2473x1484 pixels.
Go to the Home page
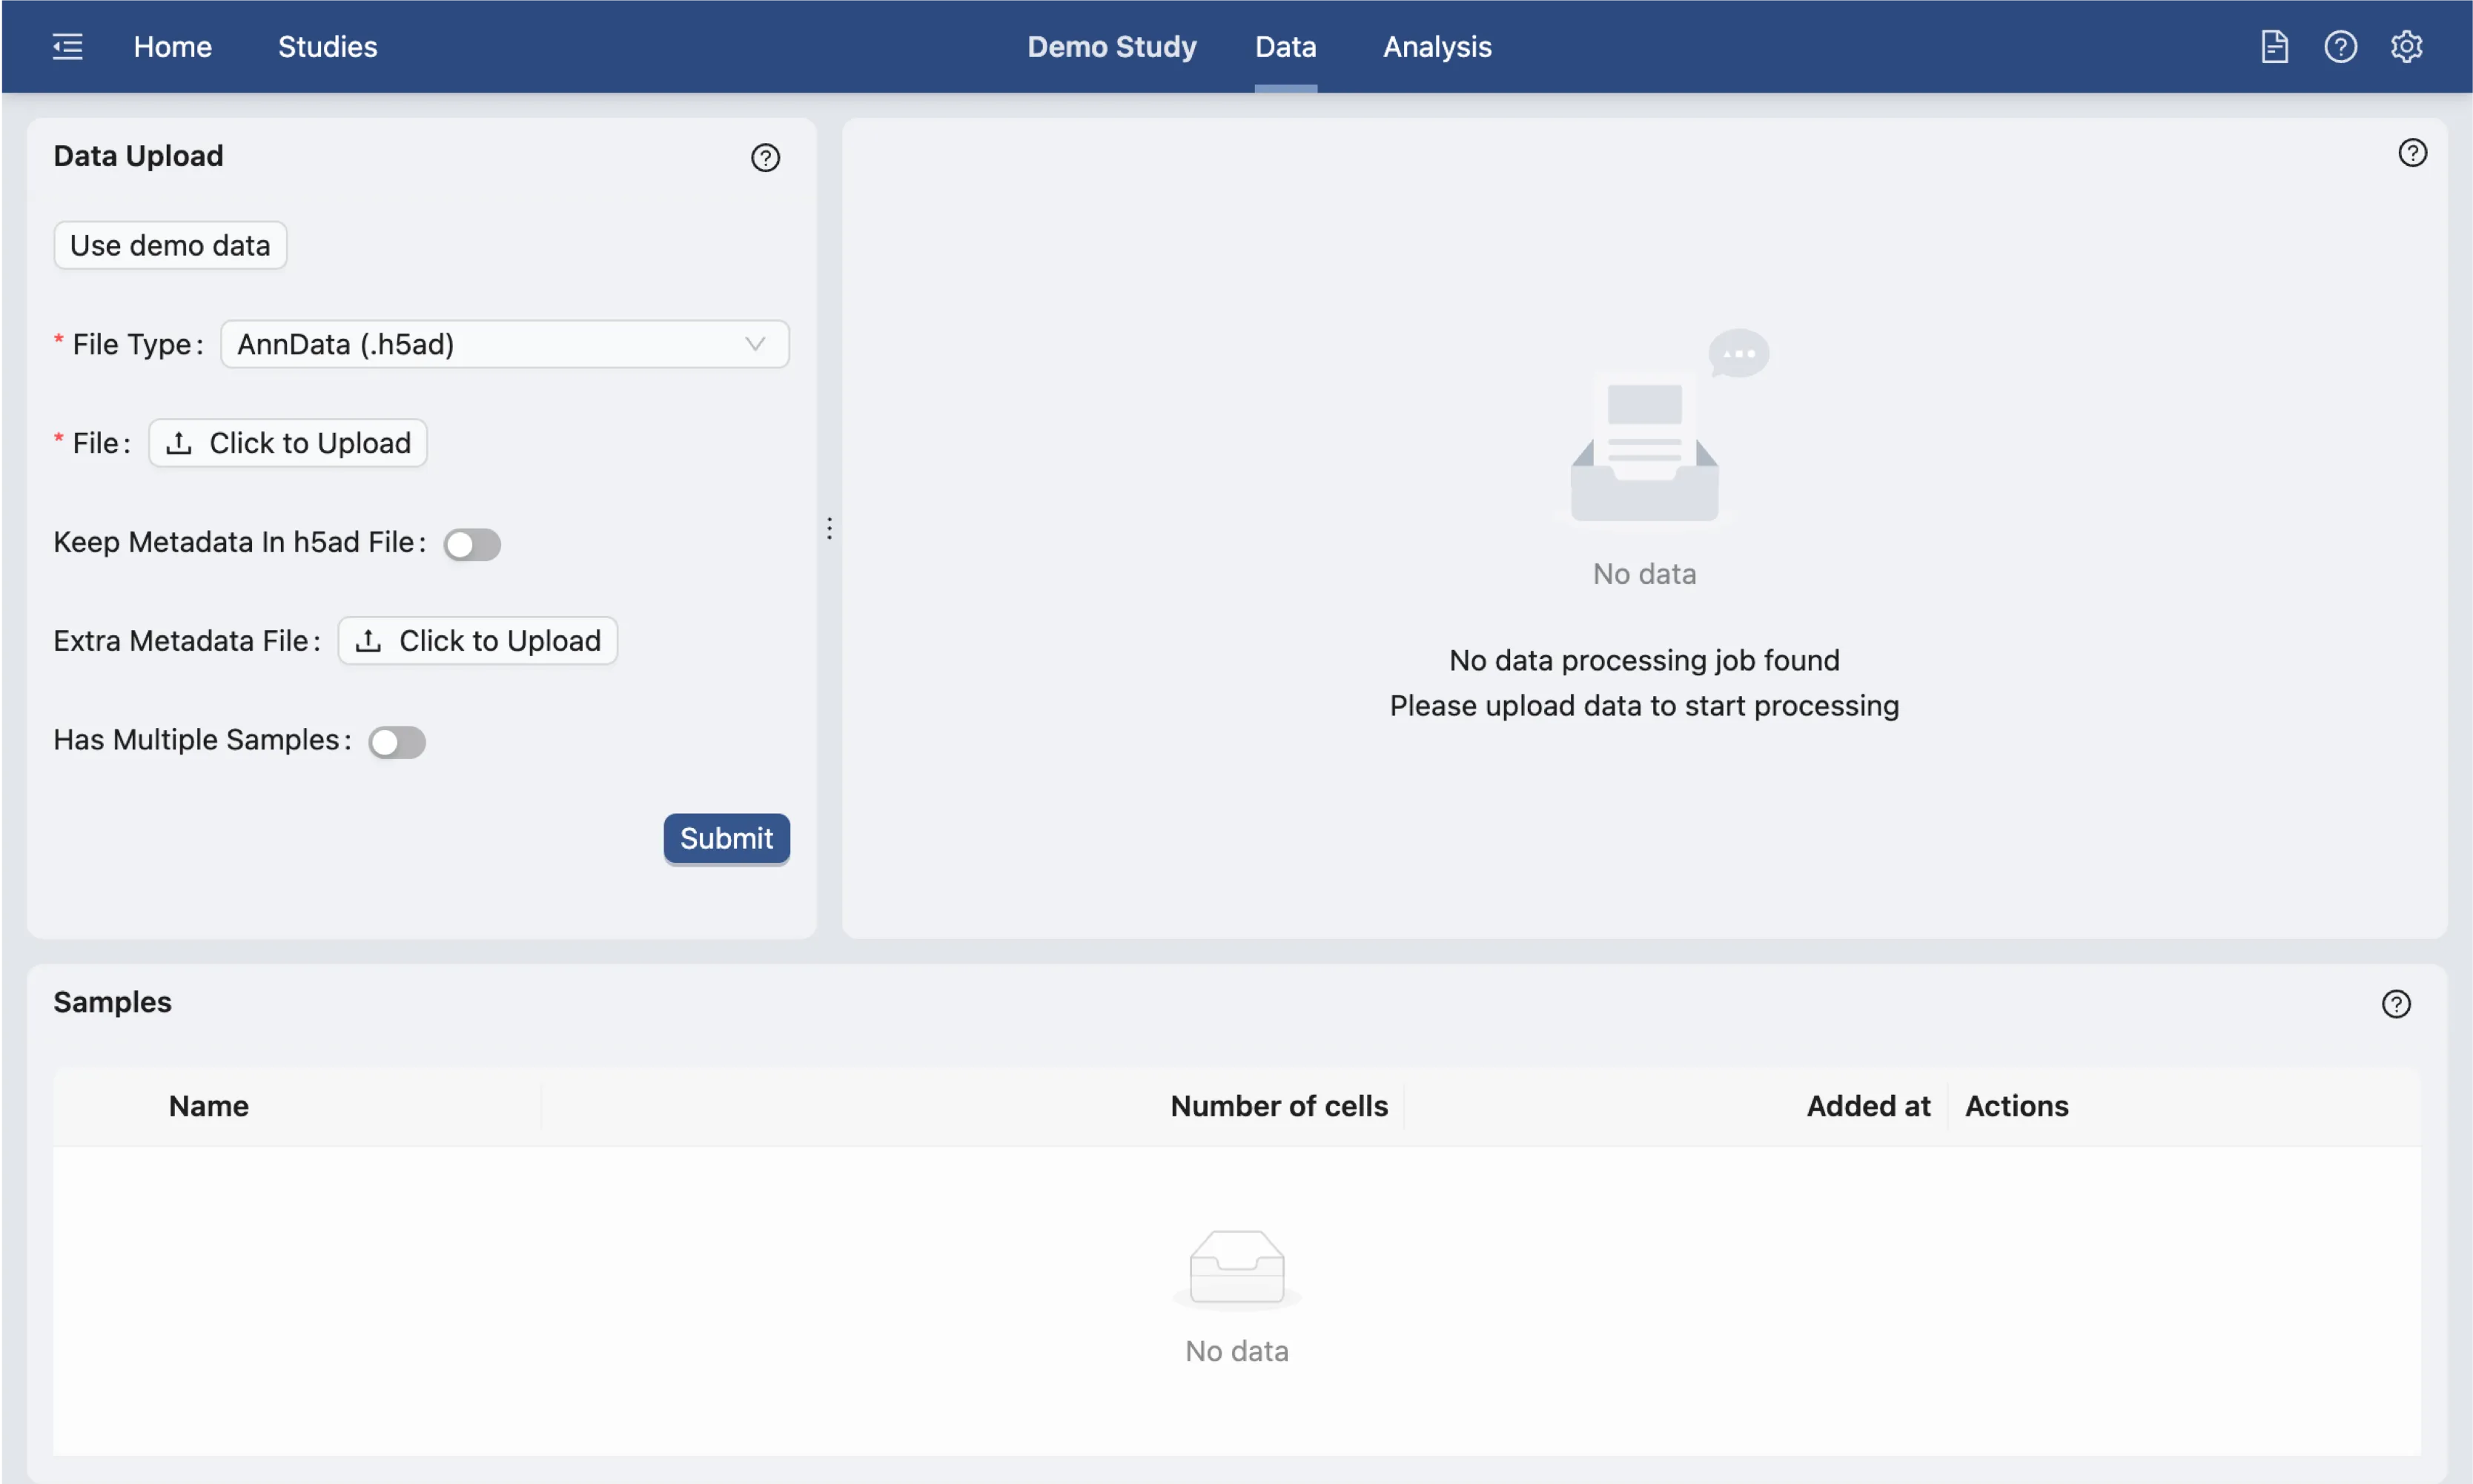pos(172,47)
